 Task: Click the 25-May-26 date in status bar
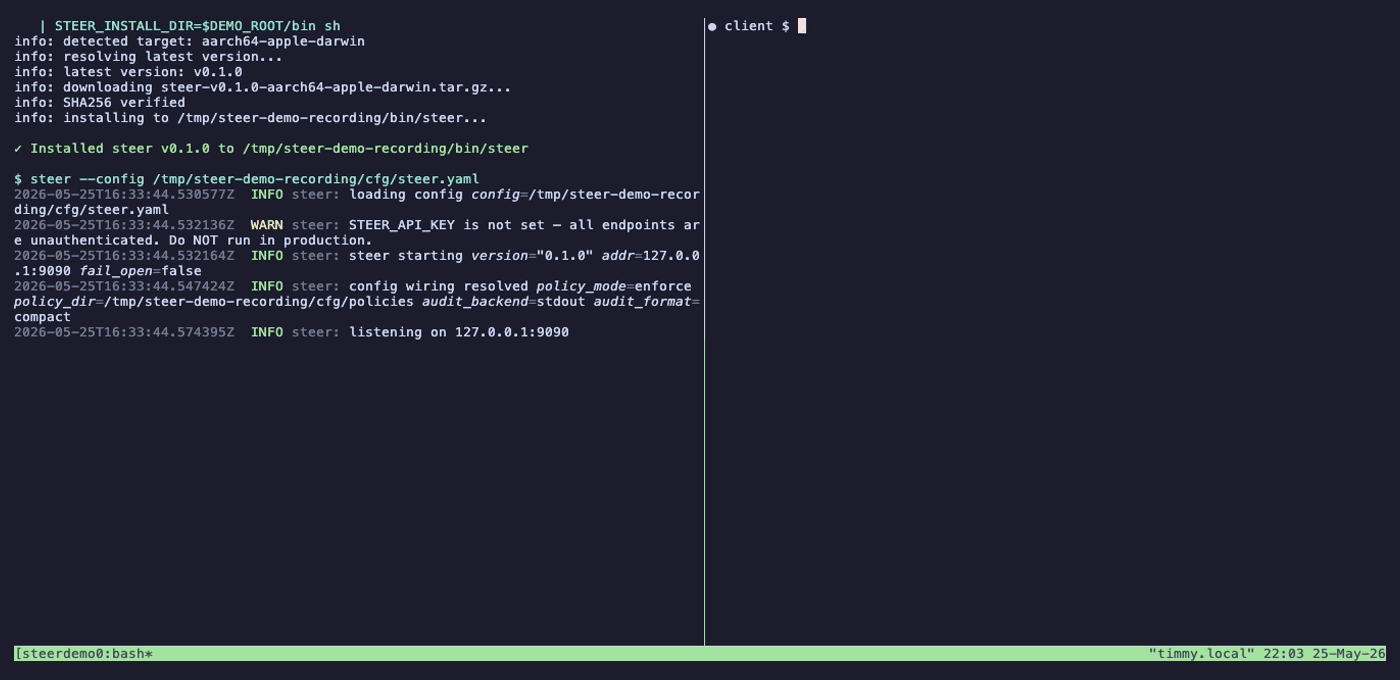1349,654
